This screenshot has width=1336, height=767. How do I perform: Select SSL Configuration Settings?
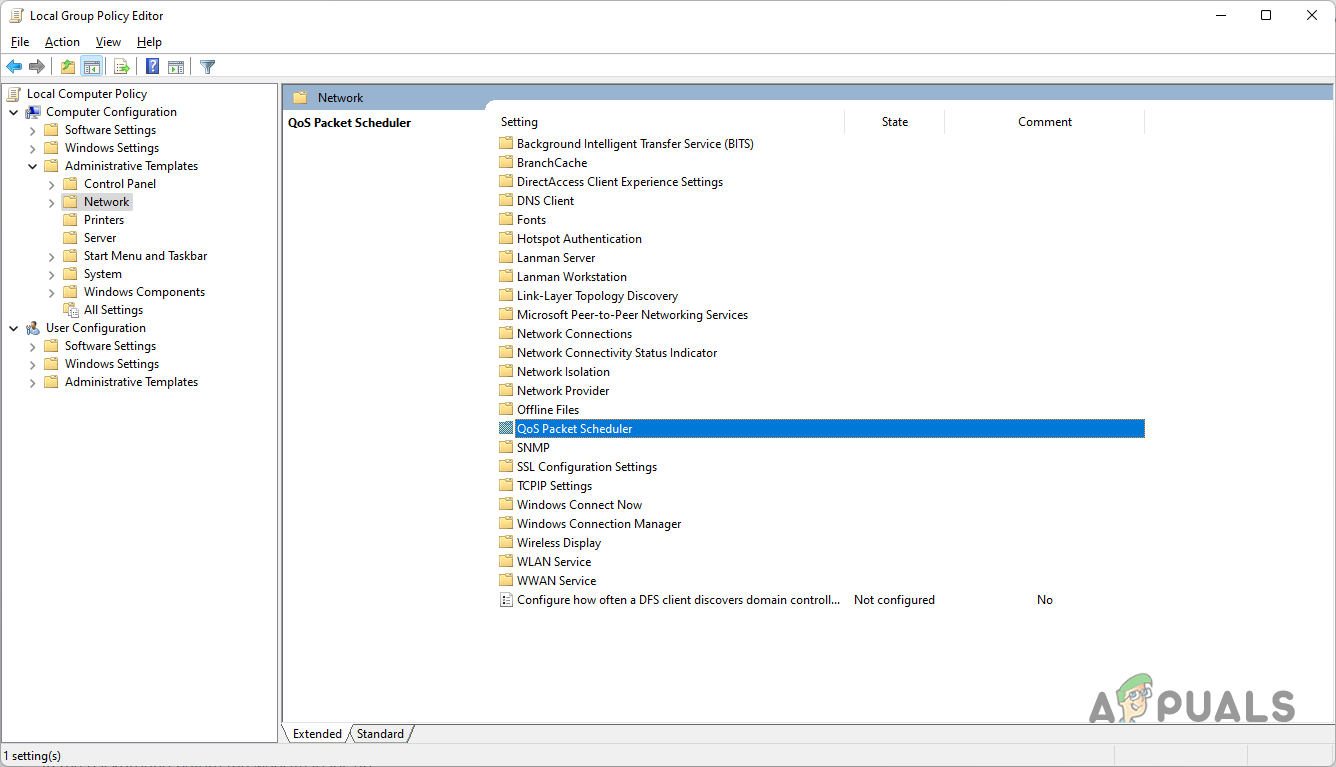587,467
